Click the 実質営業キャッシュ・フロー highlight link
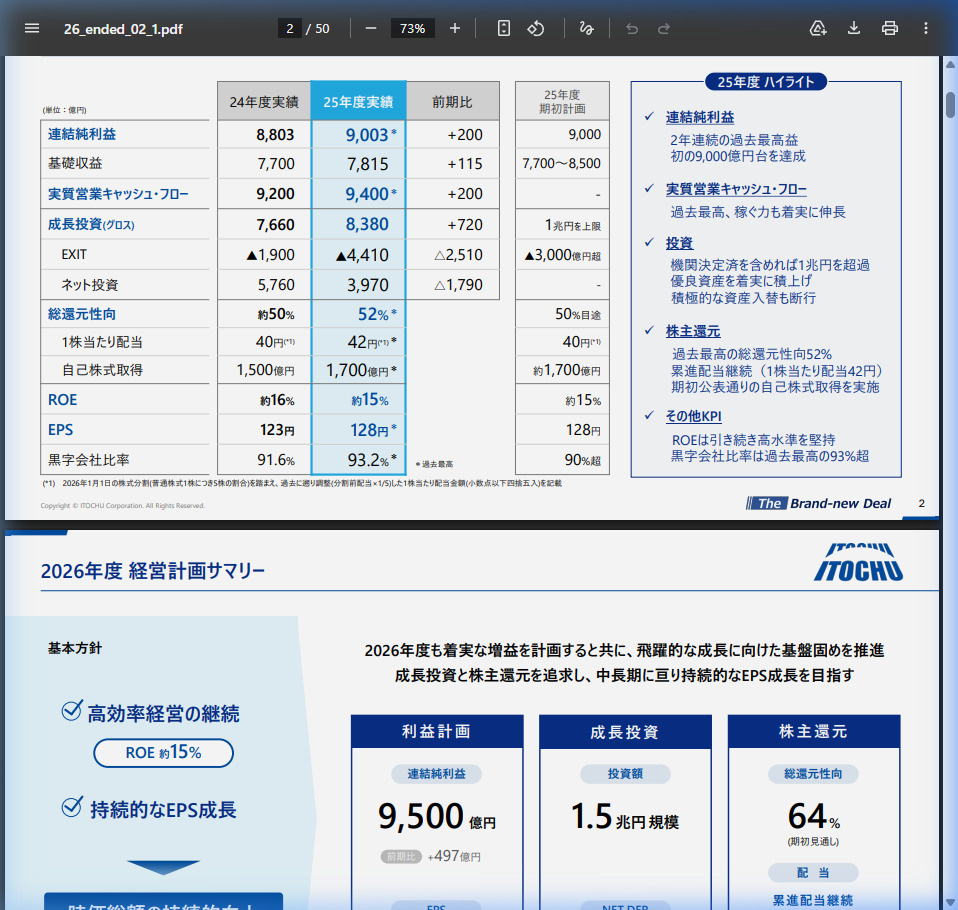Image resolution: width=958 pixels, height=910 pixels. (x=736, y=189)
